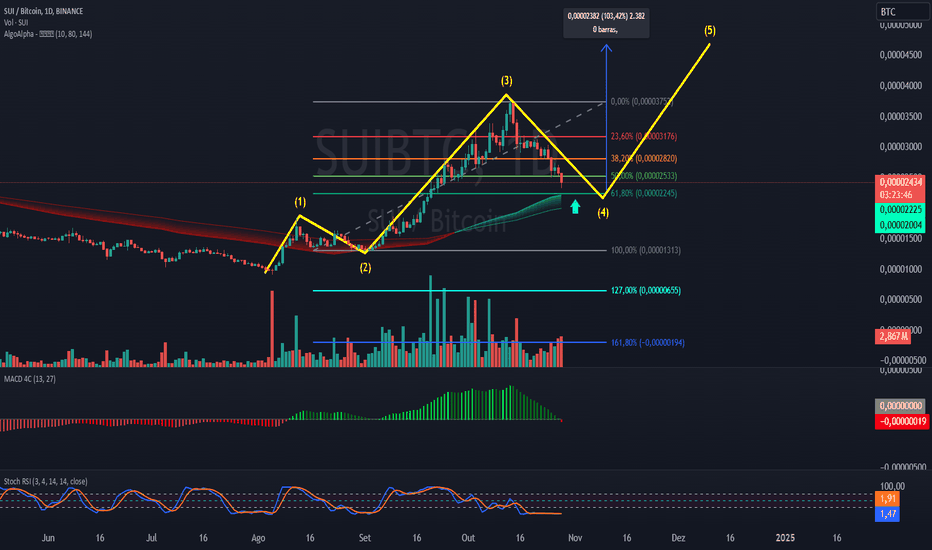Click the current price label 0,00002434

coord(900,182)
